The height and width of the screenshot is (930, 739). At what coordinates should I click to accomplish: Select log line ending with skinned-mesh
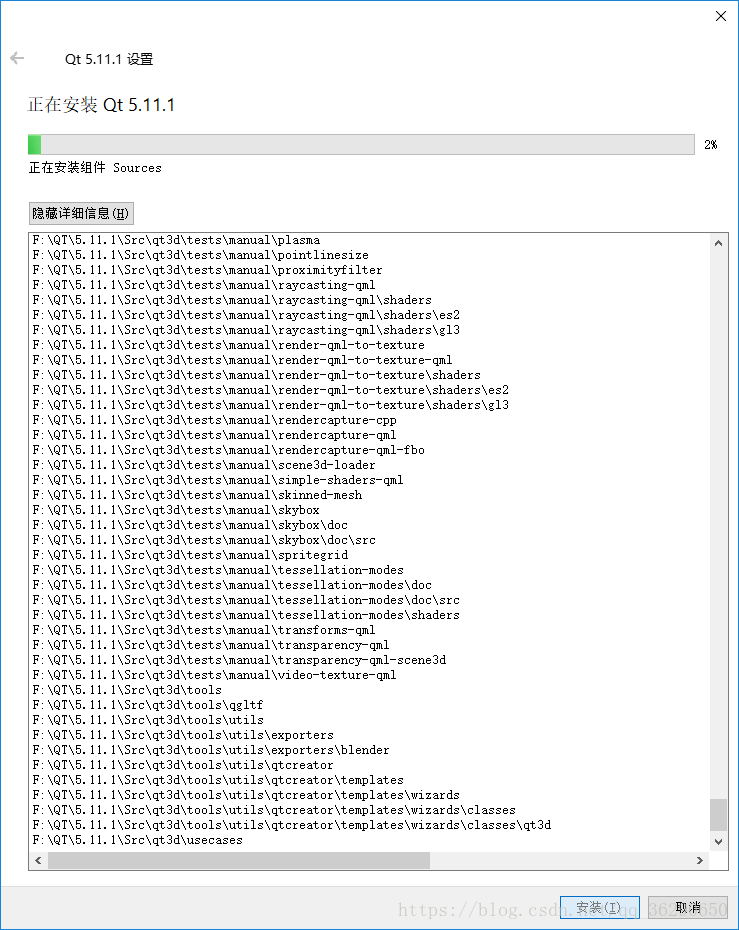click(x=197, y=495)
